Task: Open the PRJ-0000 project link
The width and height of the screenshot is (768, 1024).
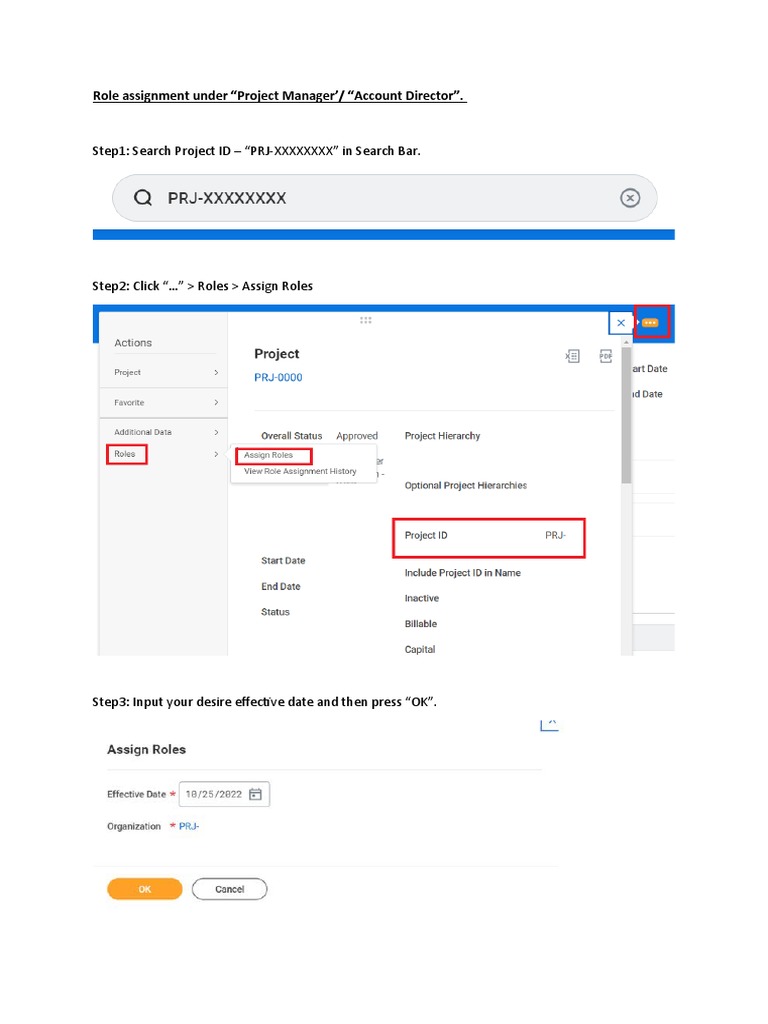Action: (278, 377)
